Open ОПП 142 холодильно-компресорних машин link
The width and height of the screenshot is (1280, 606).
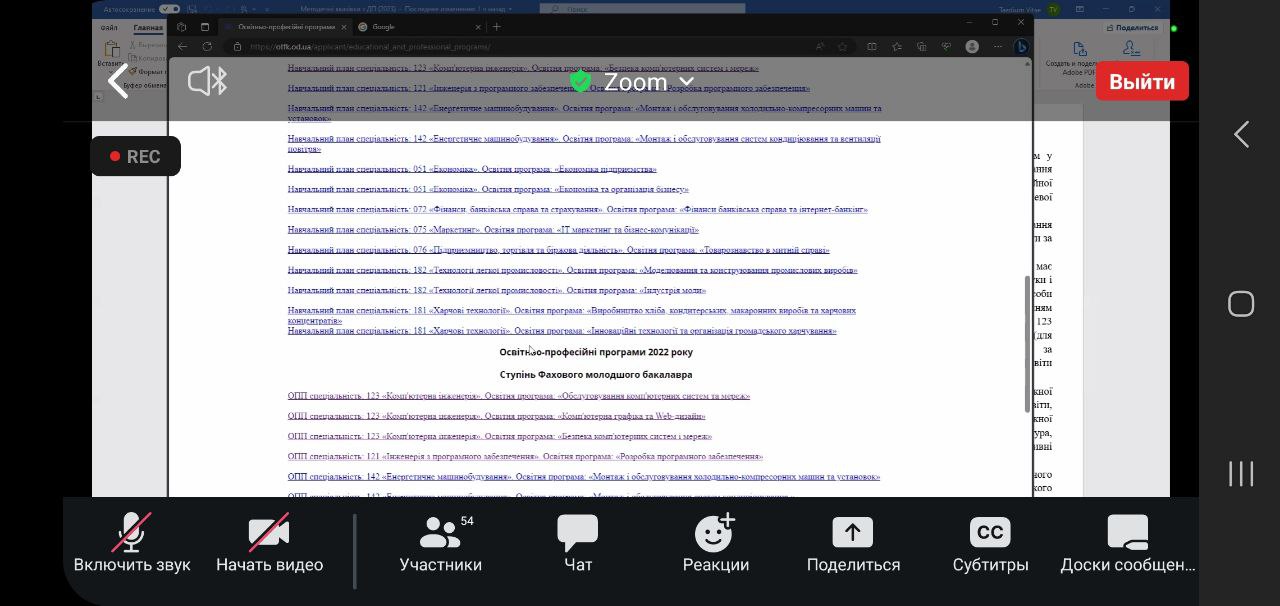[x=584, y=476]
